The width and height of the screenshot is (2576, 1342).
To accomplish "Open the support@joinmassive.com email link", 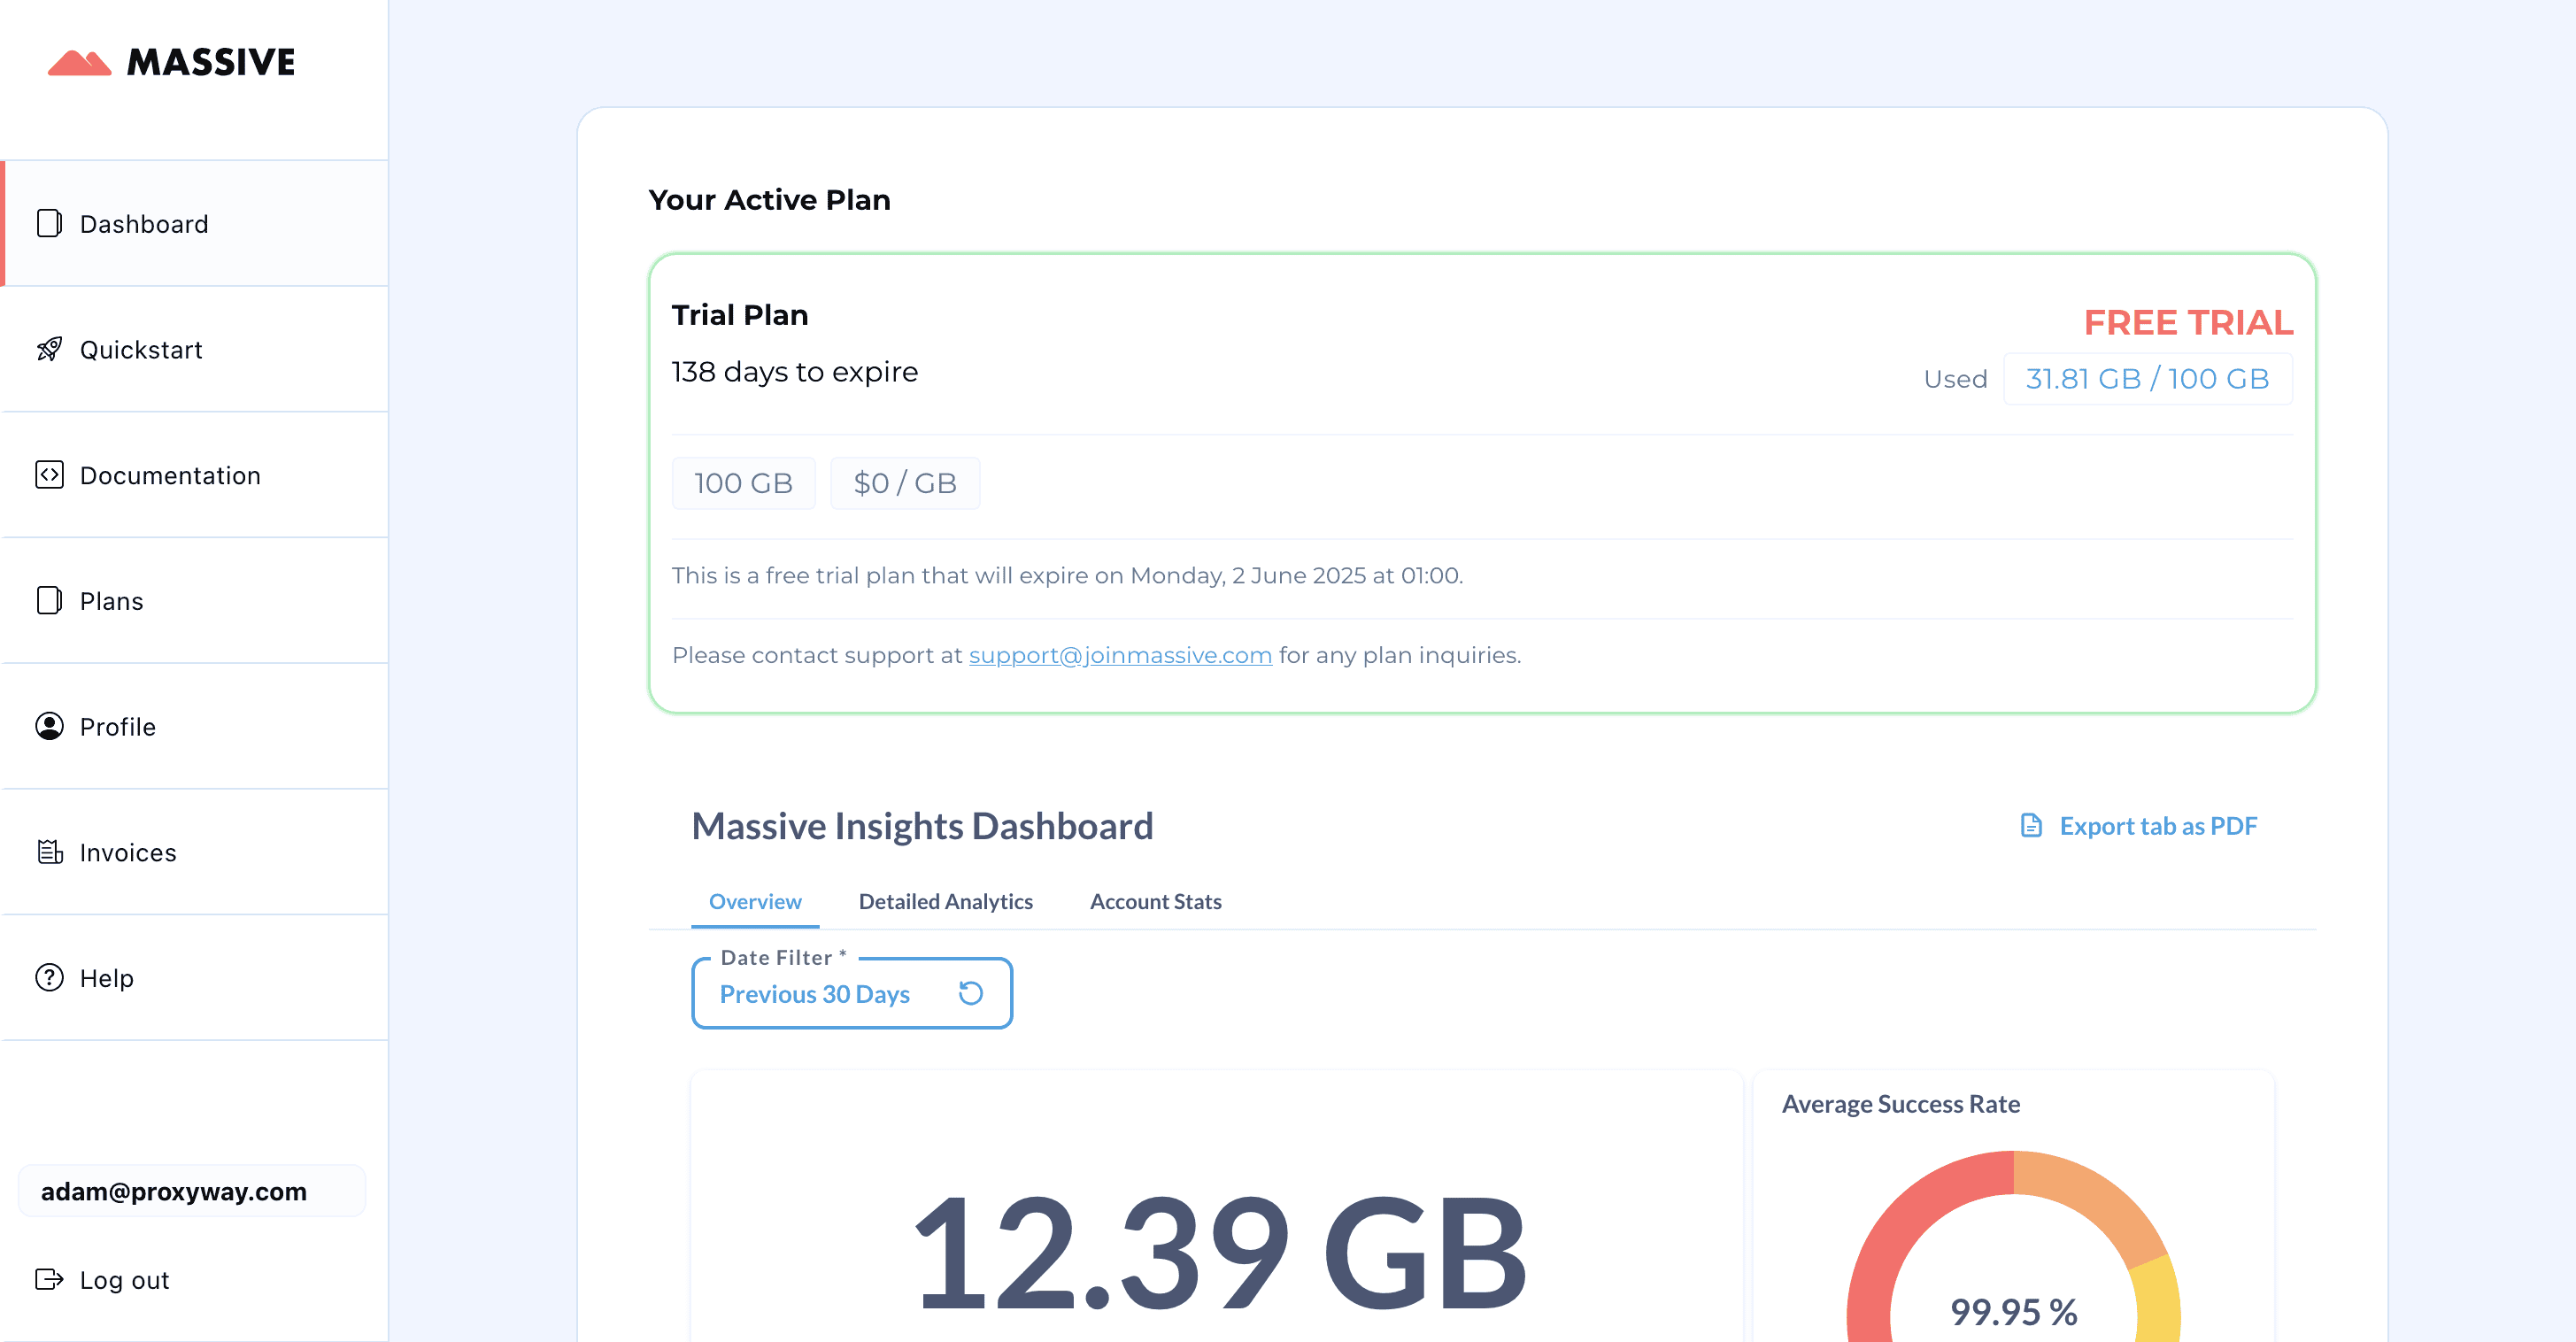I will 1120,655.
